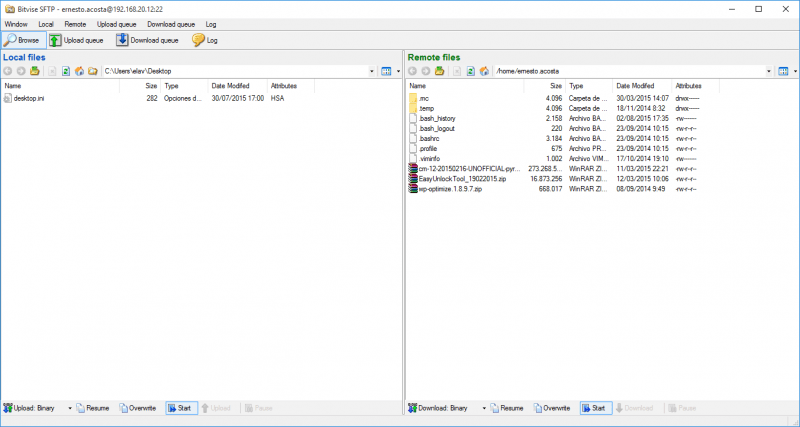Open the Upload queue view
This screenshot has height=427, width=800.
(76, 40)
